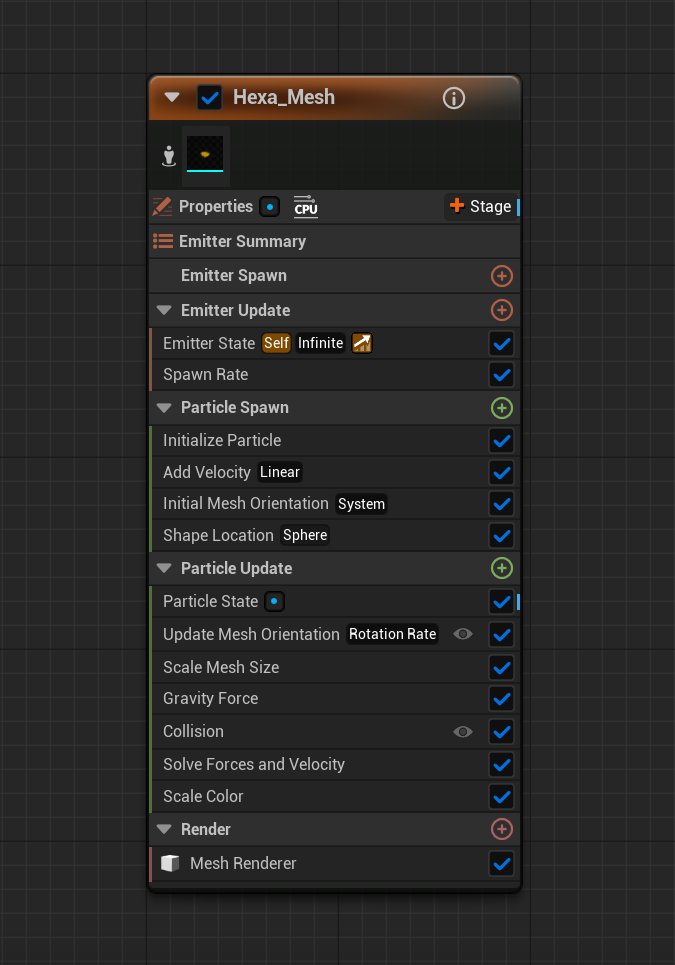Uncheck the Particle State module
675x965 pixels.
pos(501,601)
